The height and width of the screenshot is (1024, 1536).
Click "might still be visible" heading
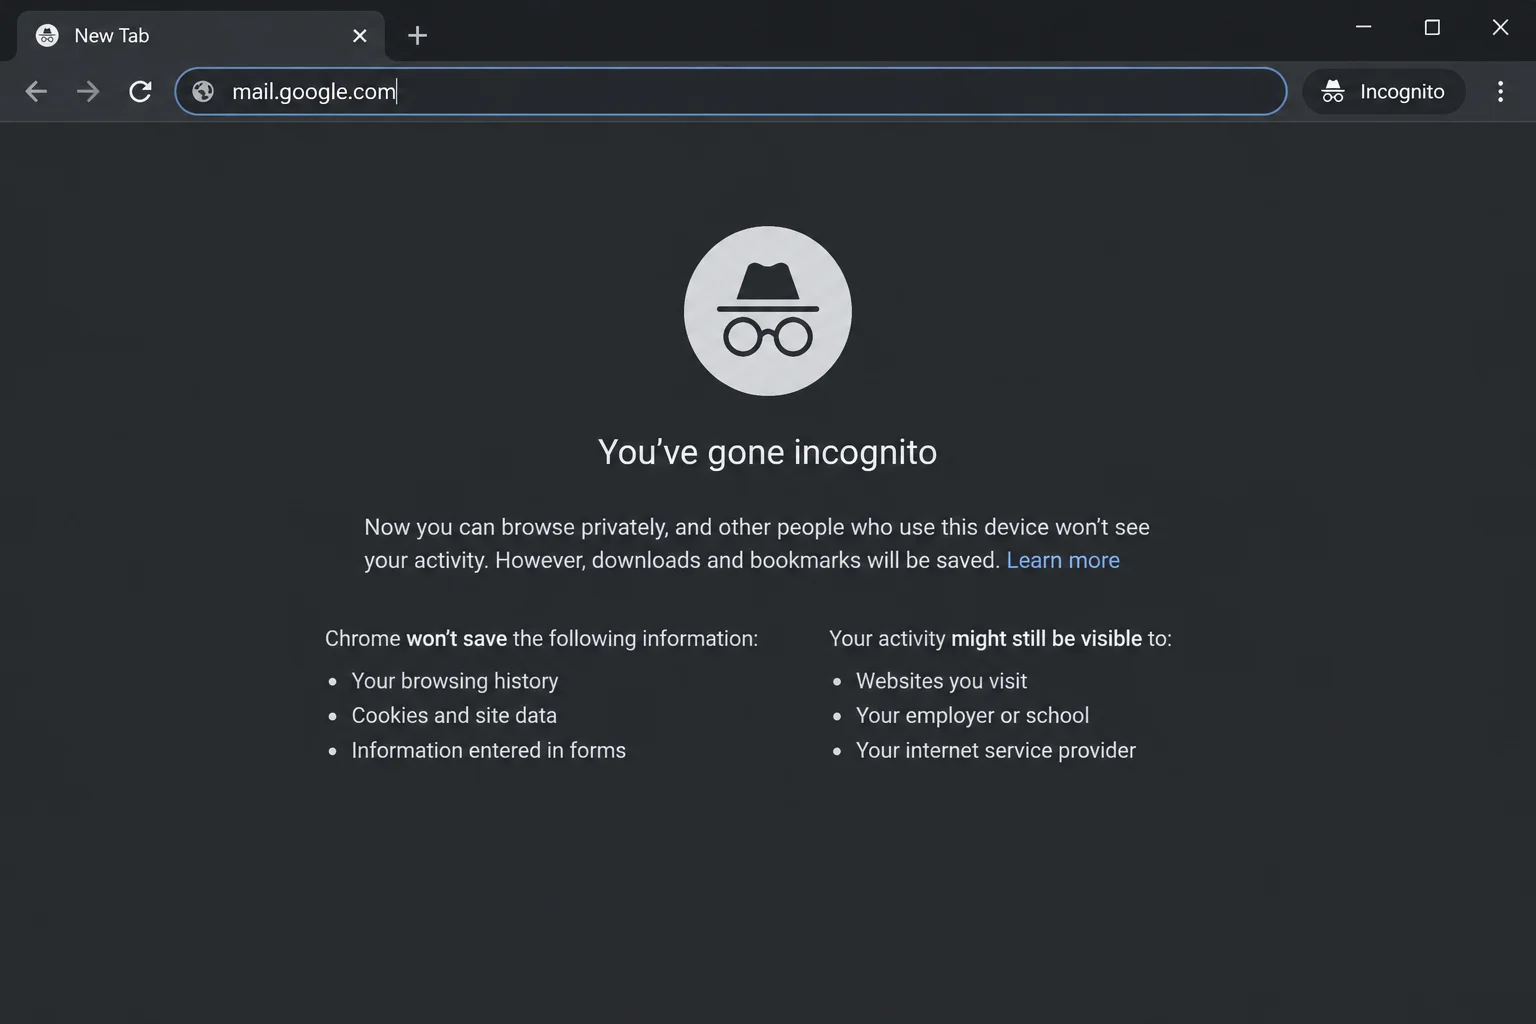coord(1000,638)
